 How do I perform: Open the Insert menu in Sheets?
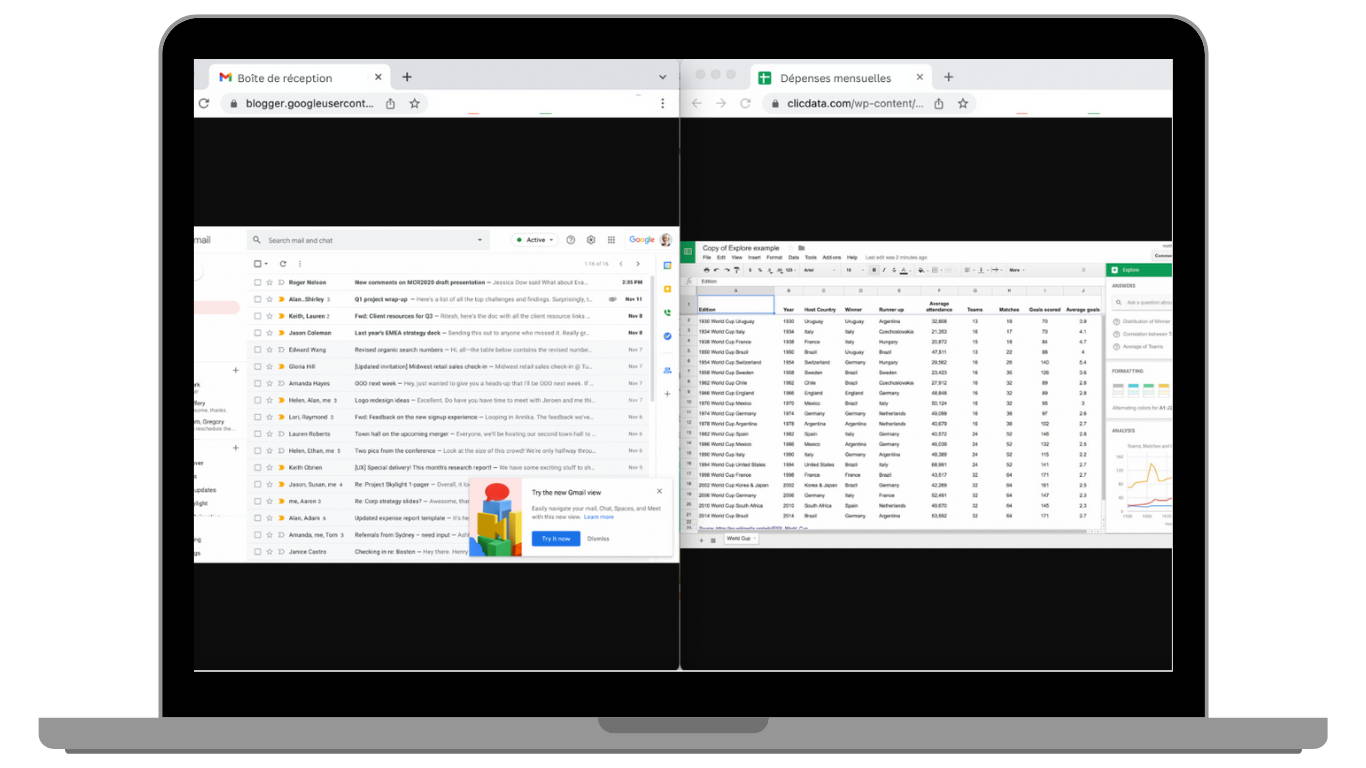pyautogui.click(x=755, y=257)
